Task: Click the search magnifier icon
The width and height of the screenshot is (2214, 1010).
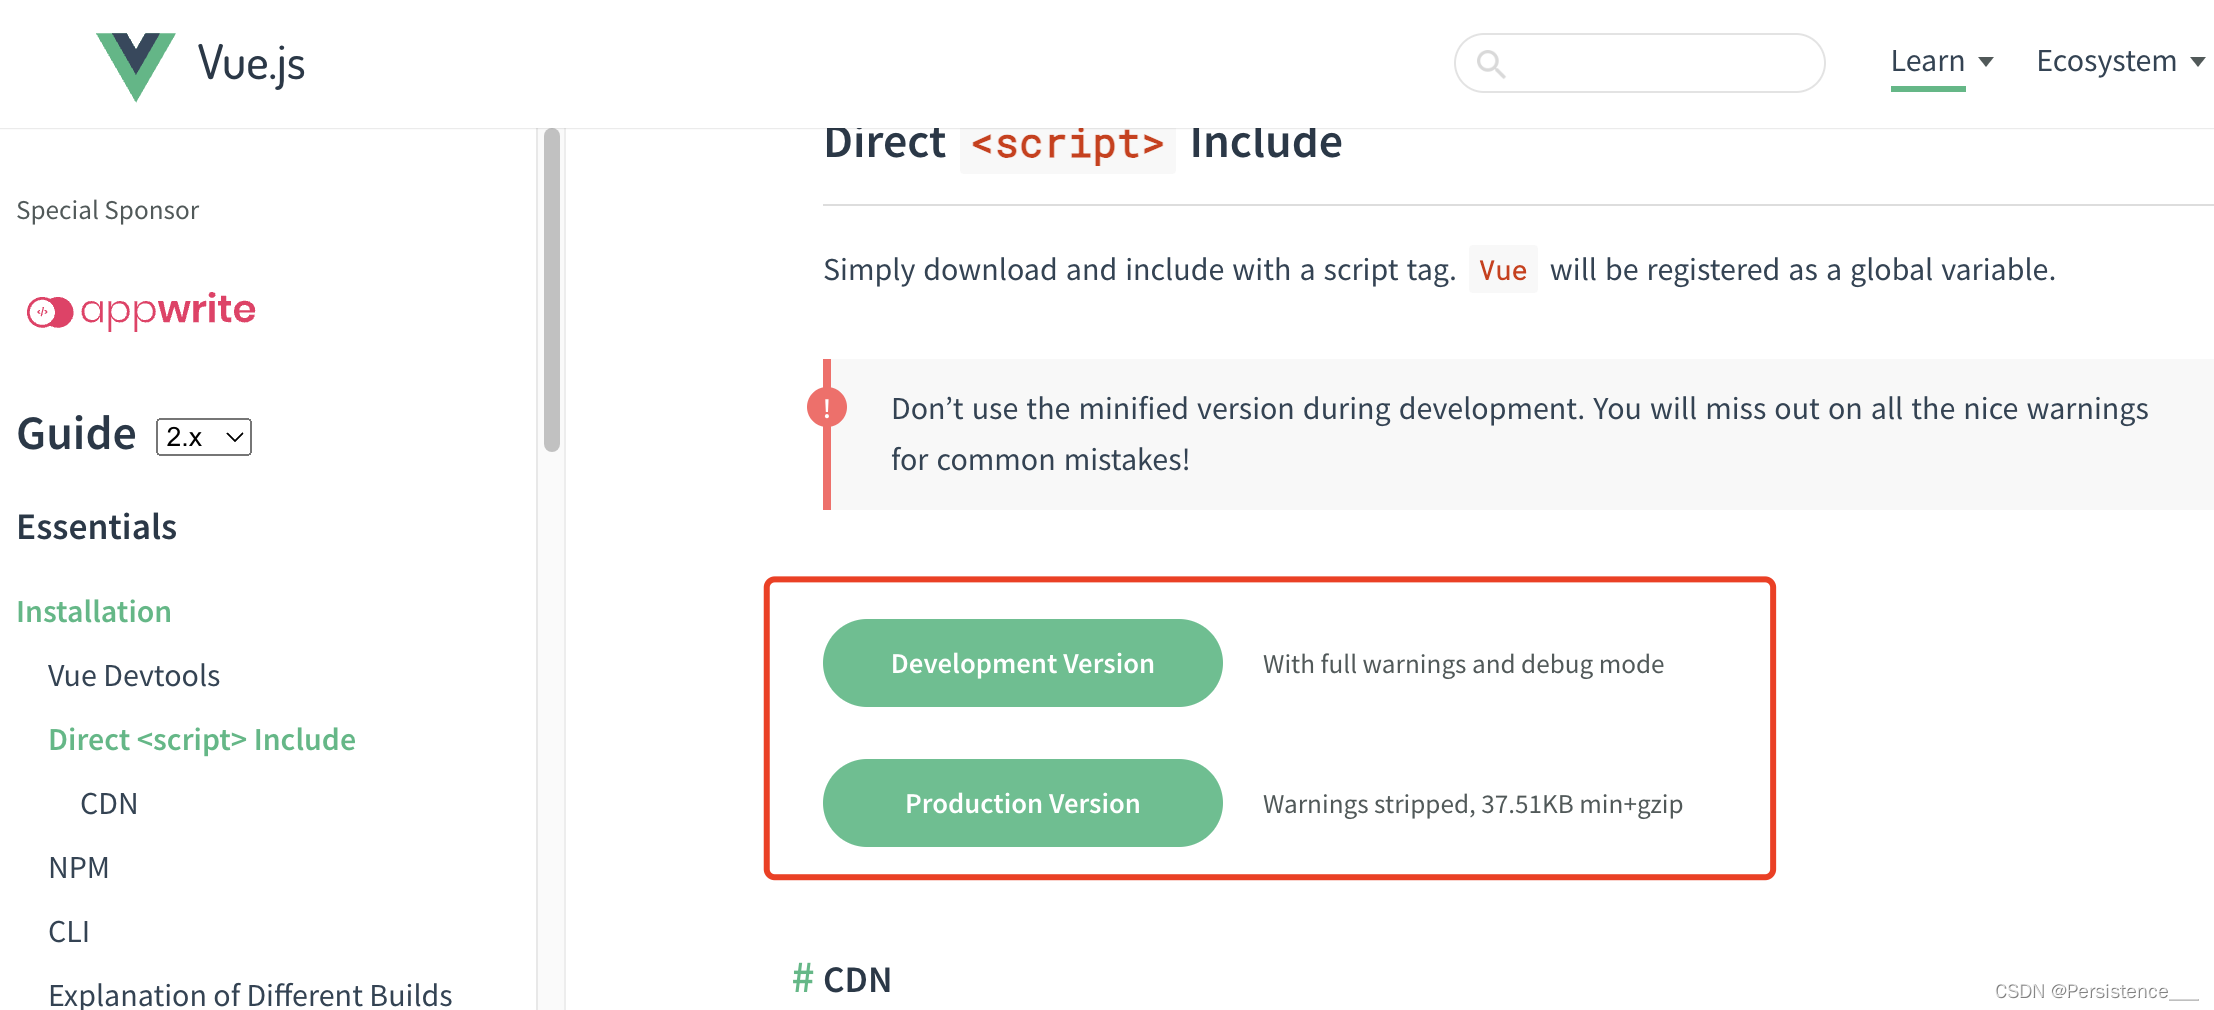Action: point(1491,64)
